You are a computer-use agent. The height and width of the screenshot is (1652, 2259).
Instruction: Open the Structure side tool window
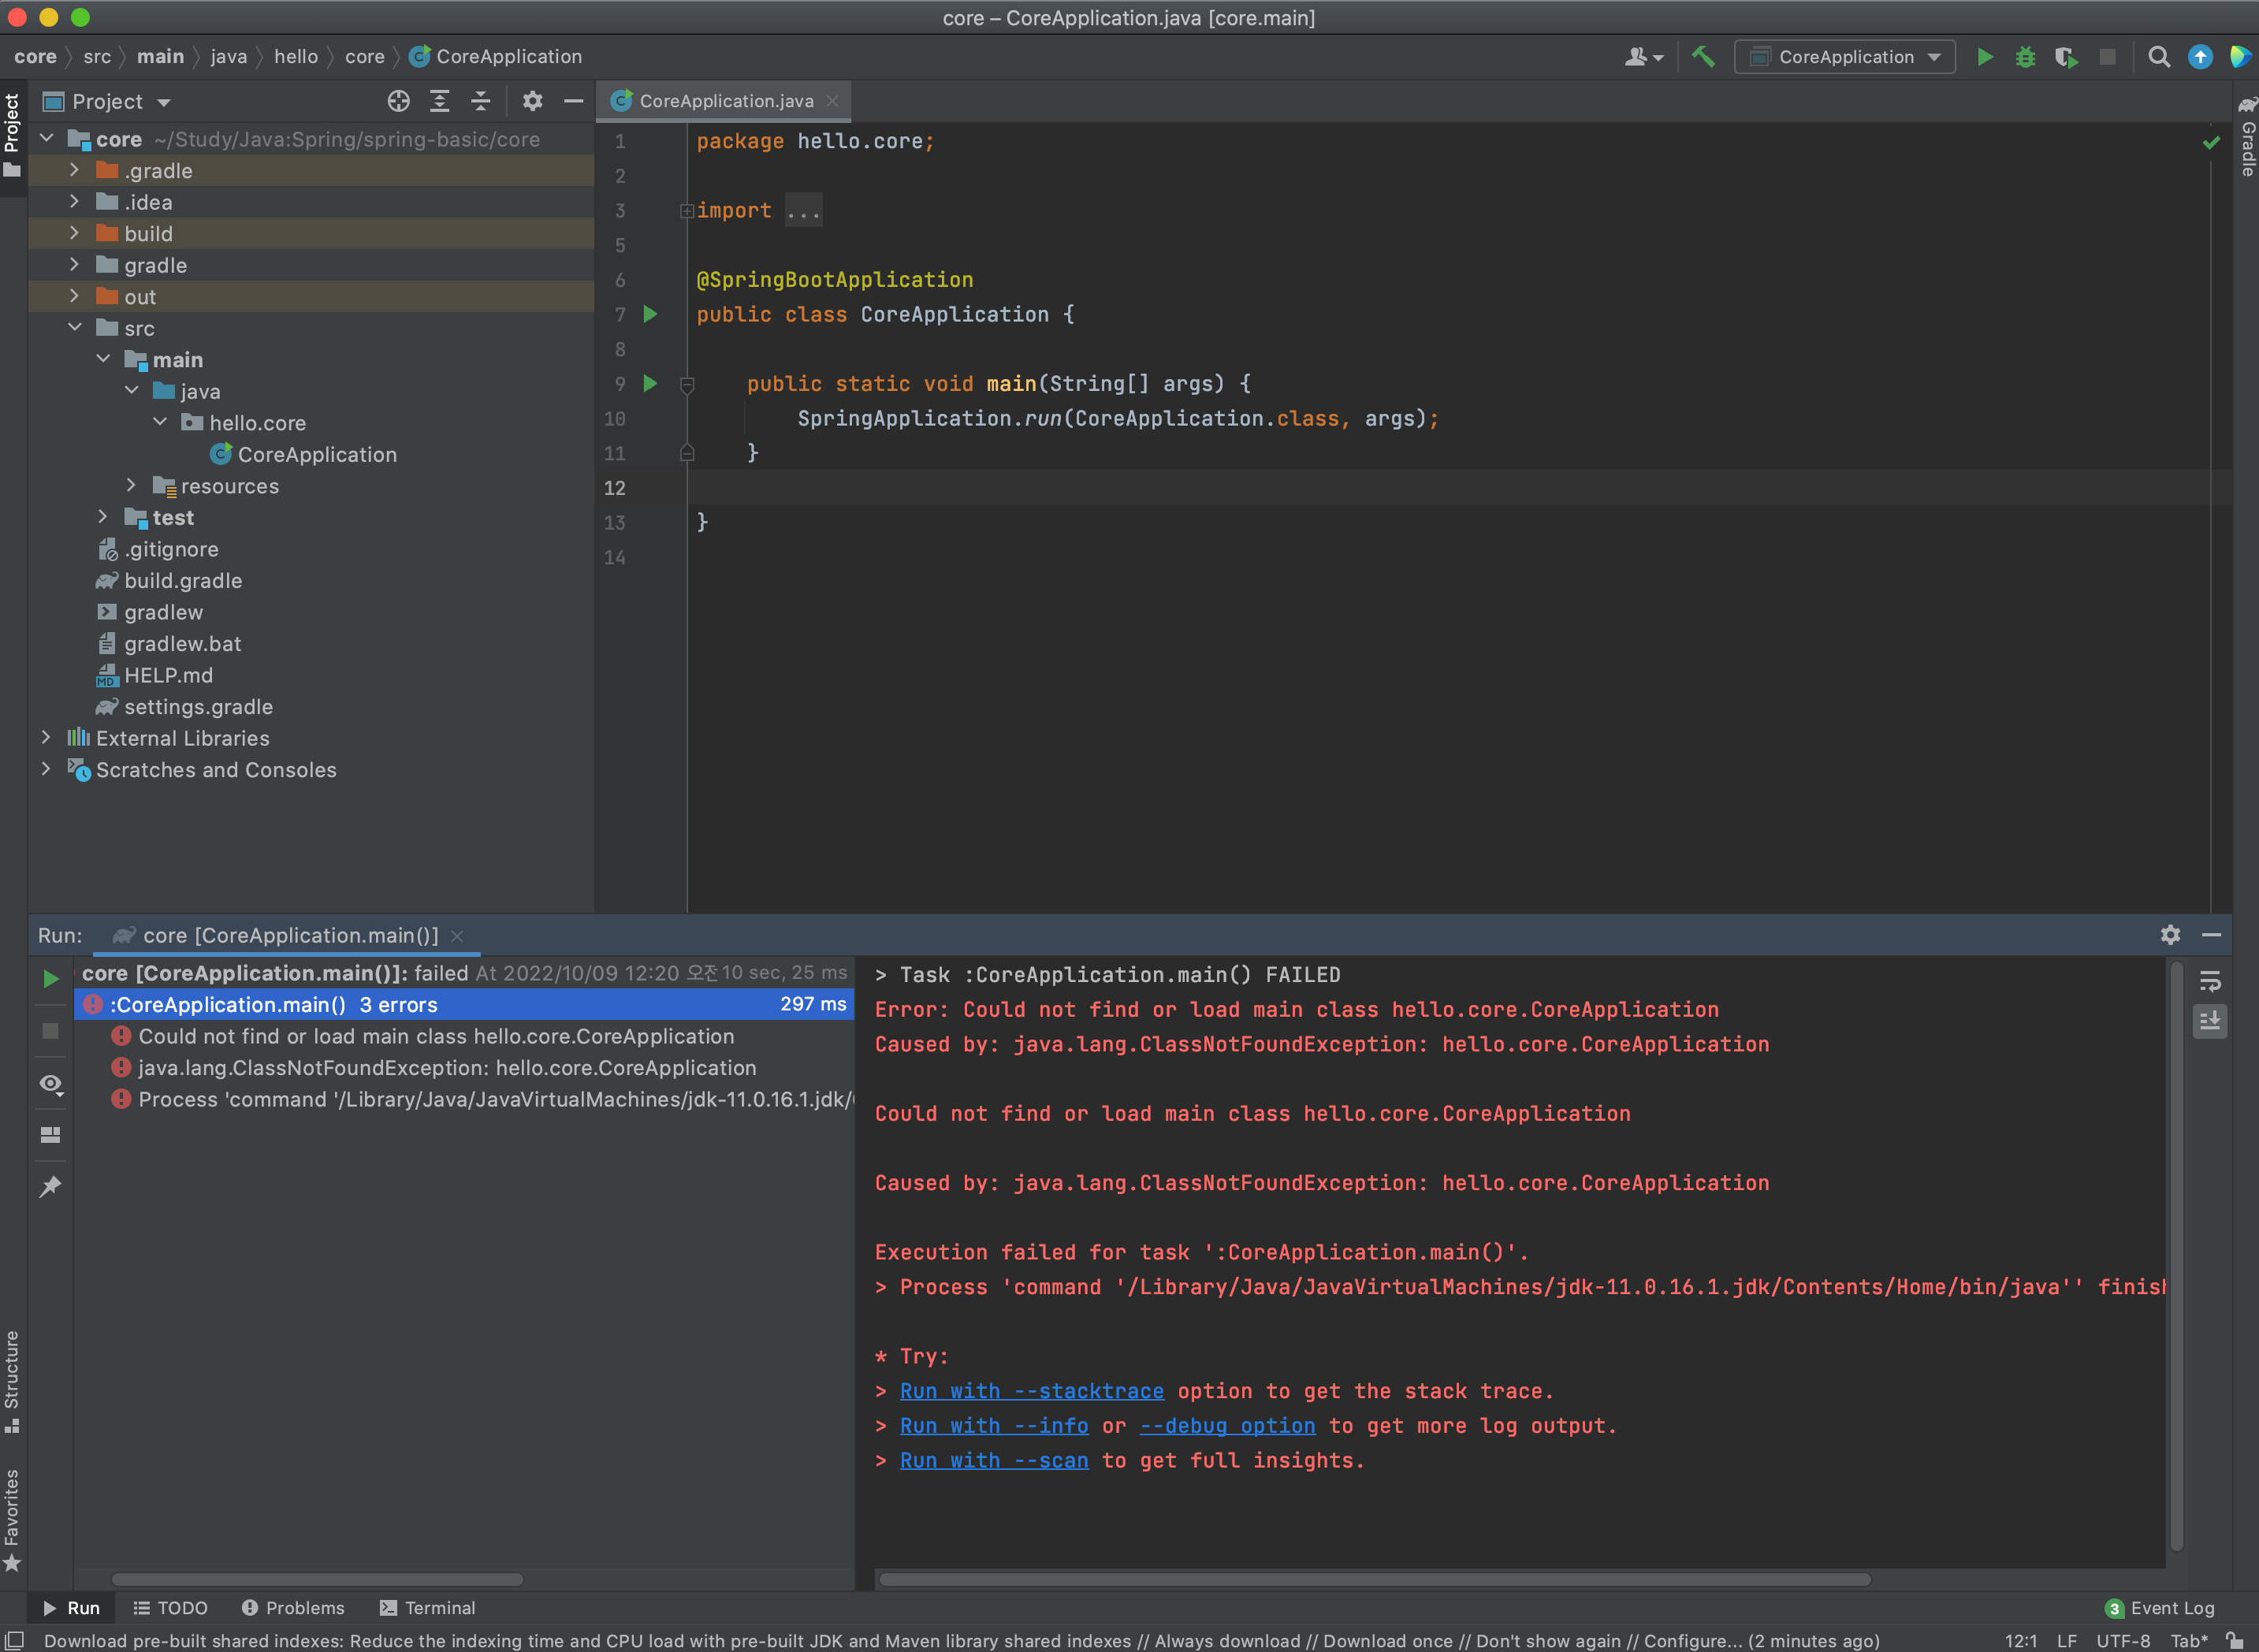tap(12, 1380)
